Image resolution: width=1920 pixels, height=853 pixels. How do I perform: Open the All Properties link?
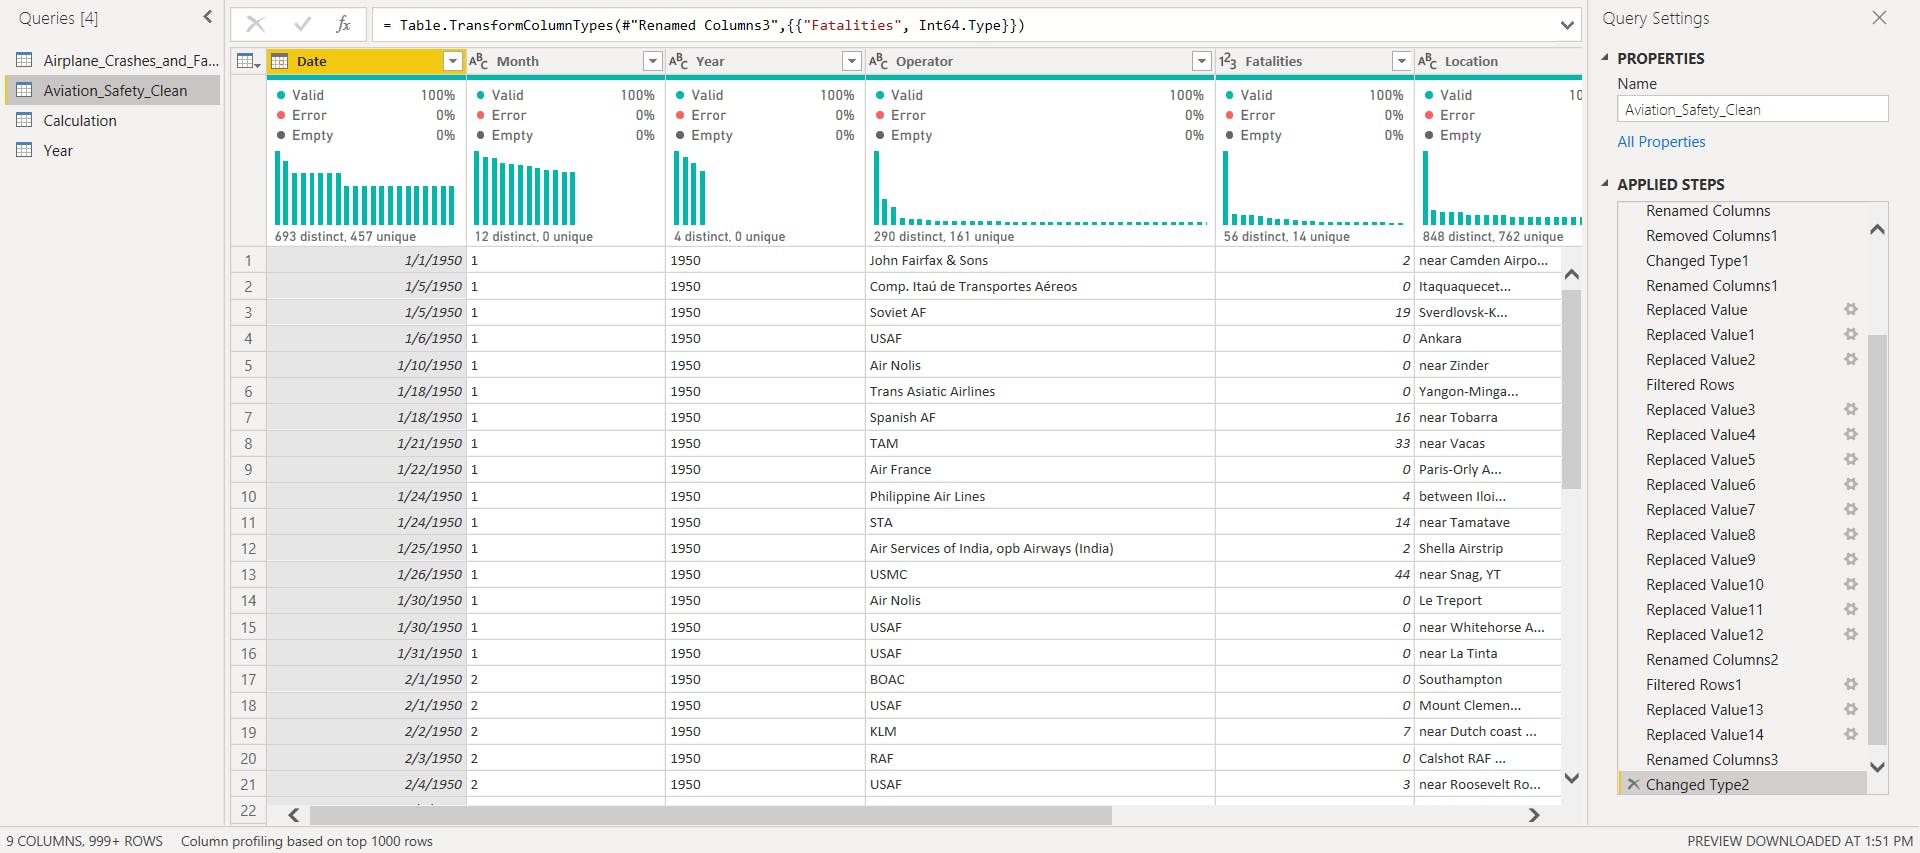point(1661,142)
